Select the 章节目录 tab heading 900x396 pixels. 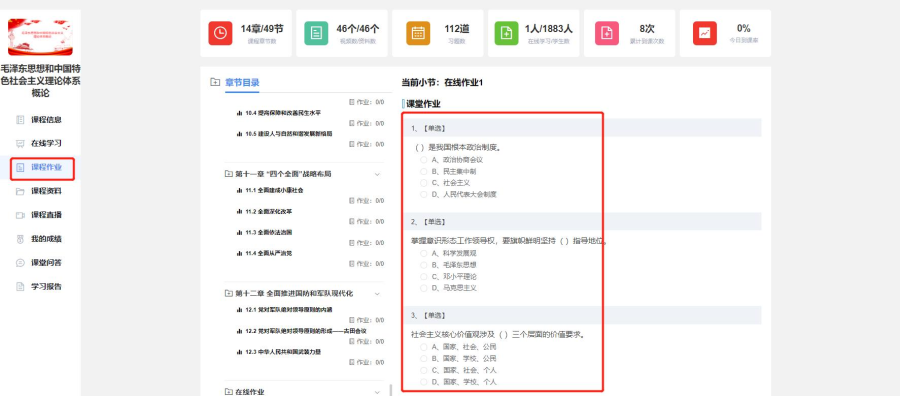pos(242,83)
